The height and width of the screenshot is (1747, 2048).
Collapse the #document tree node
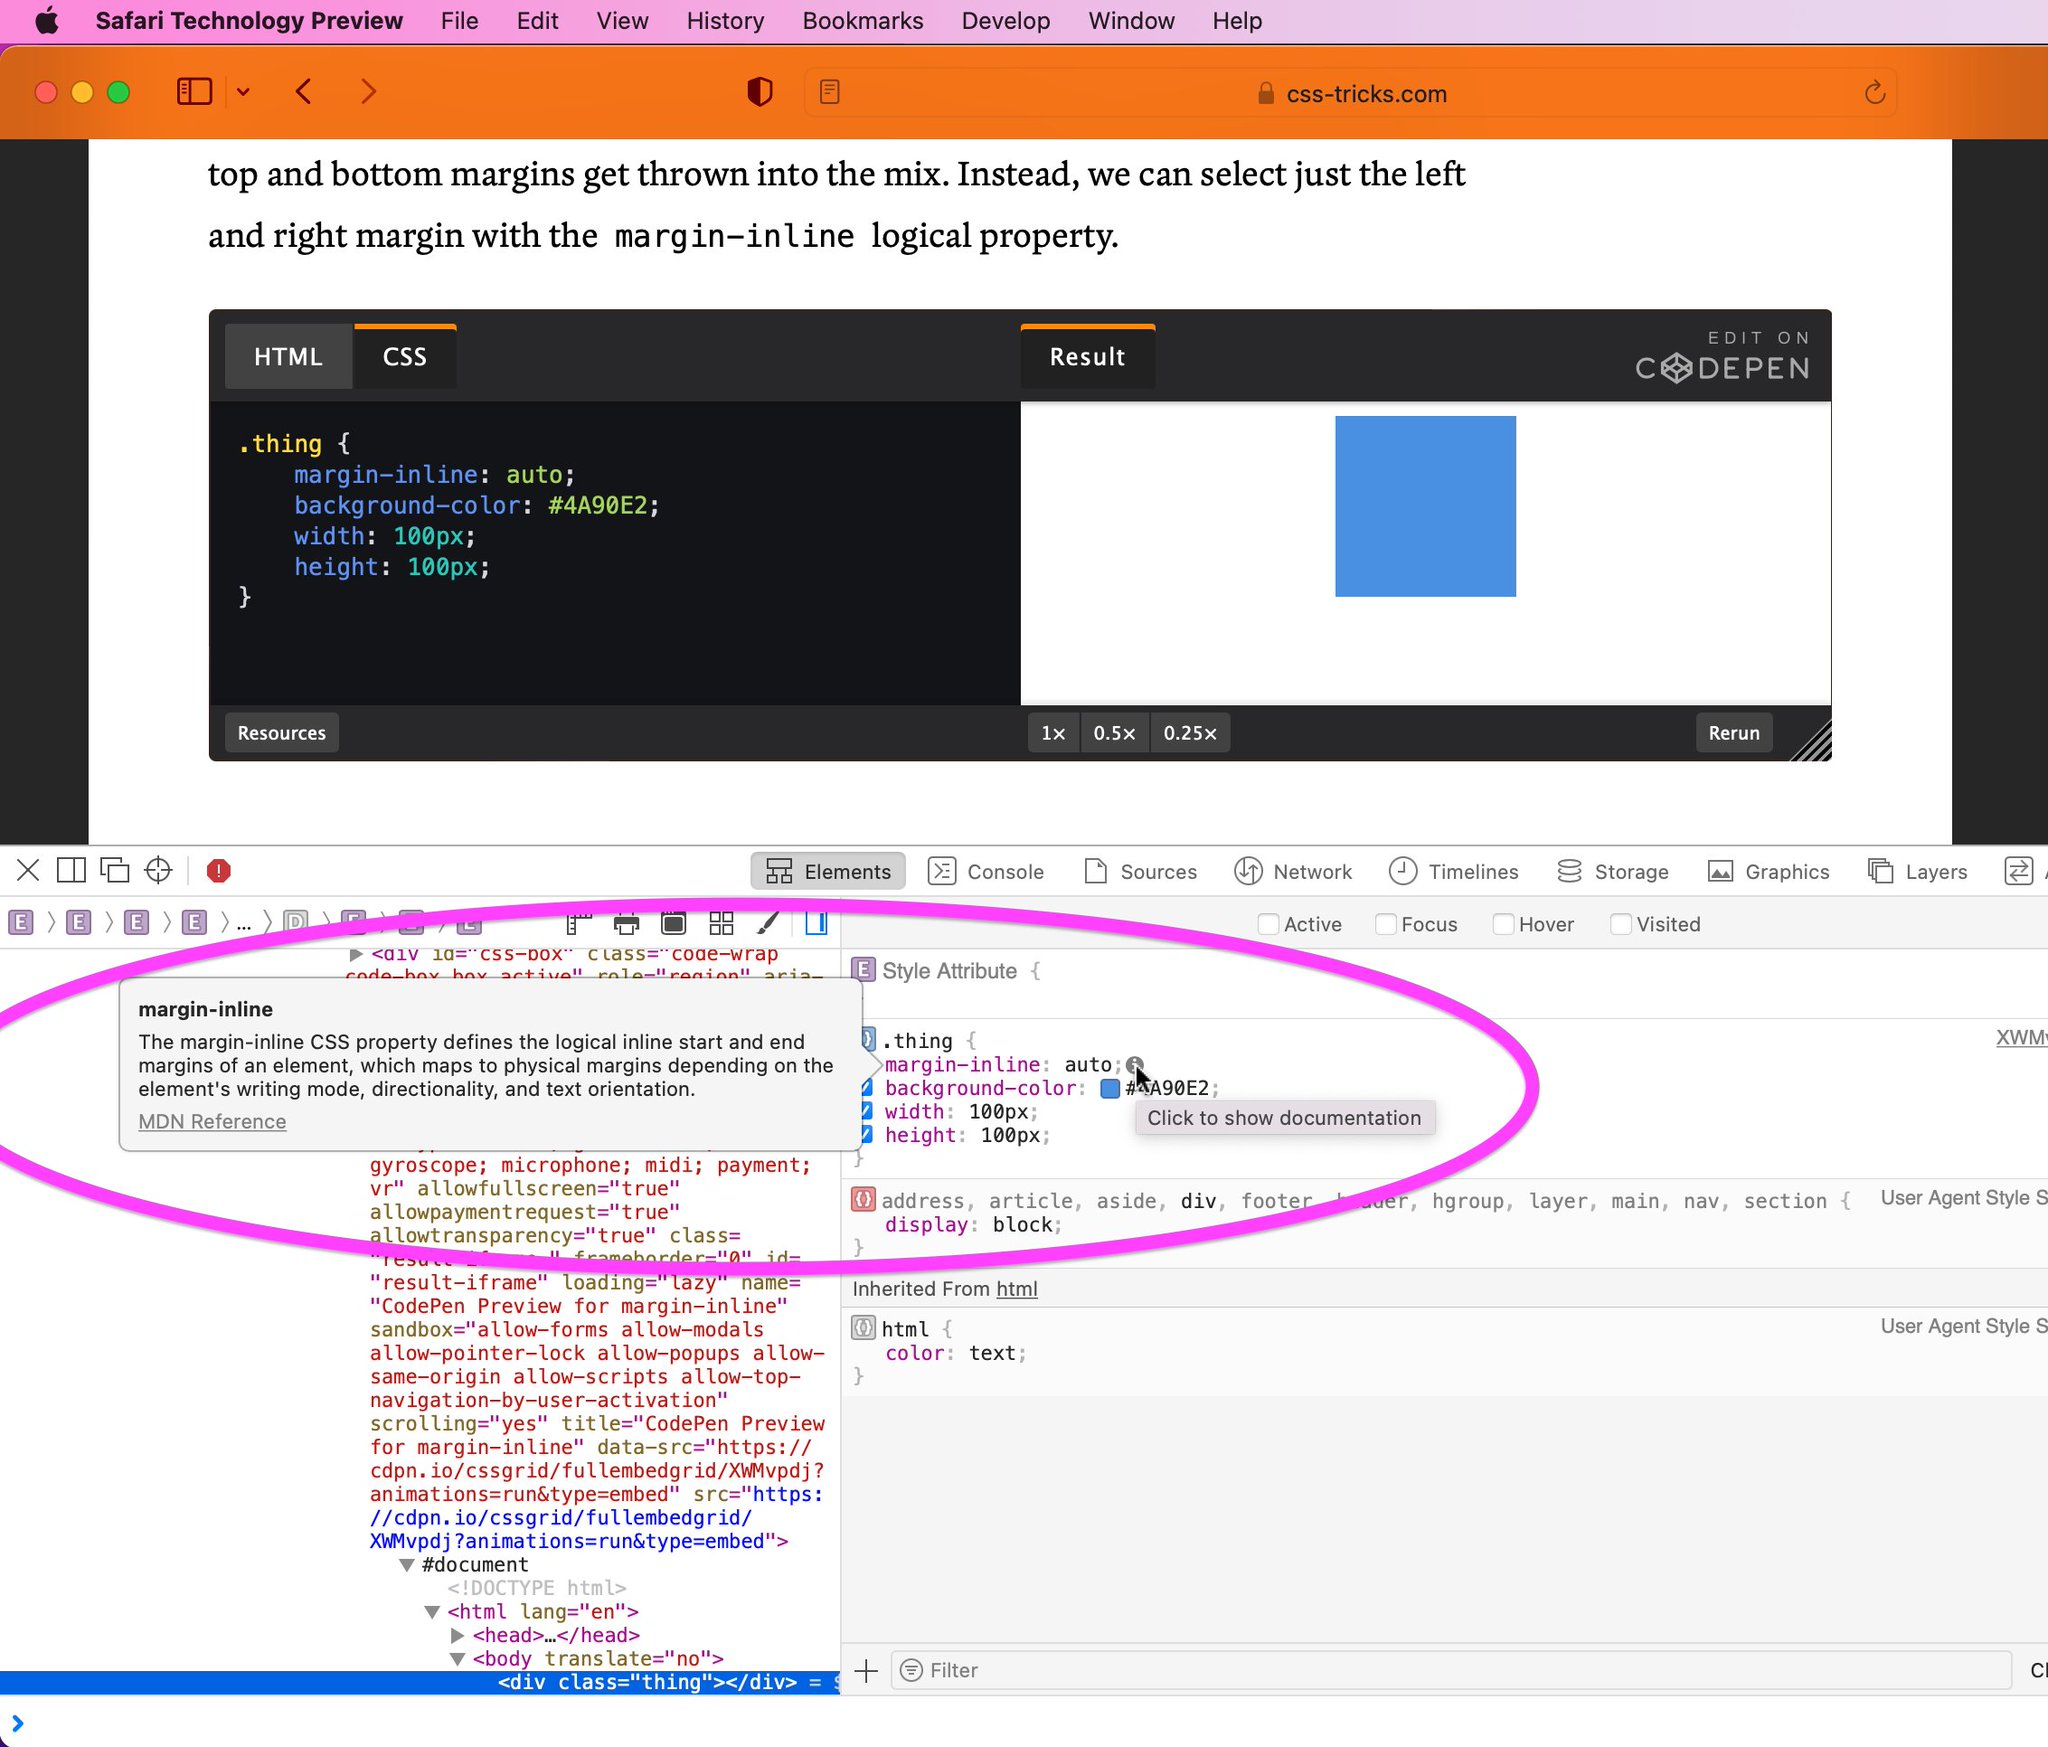coord(407,1565)
